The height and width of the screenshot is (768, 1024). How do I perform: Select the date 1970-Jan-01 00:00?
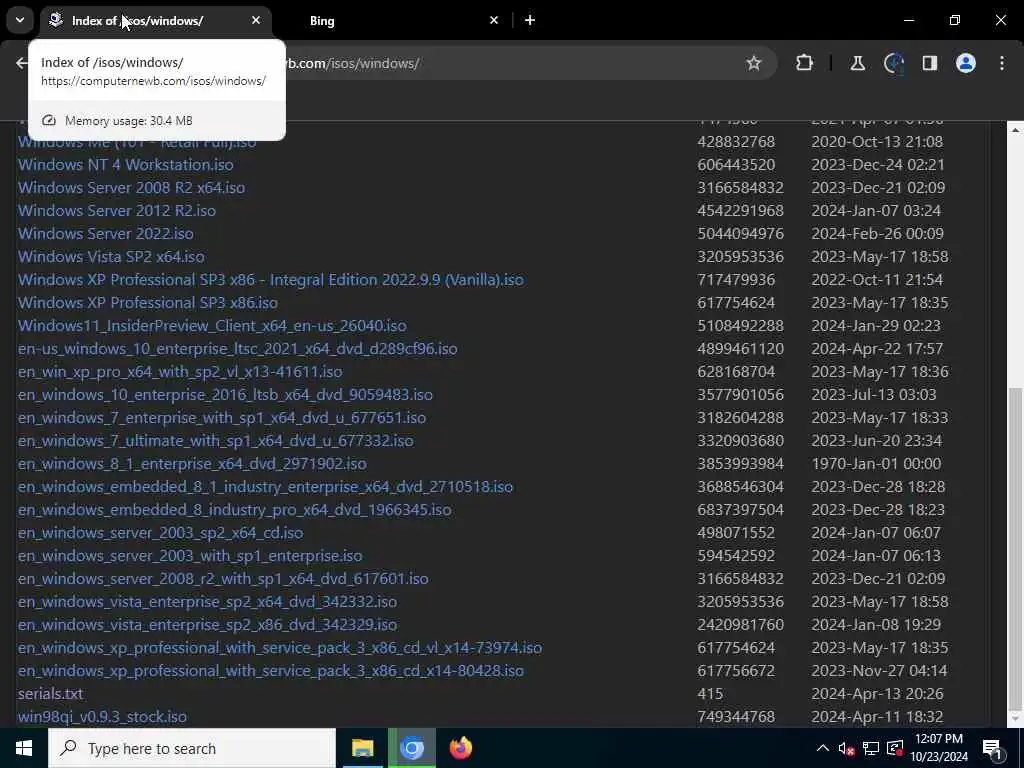[876, 464]
